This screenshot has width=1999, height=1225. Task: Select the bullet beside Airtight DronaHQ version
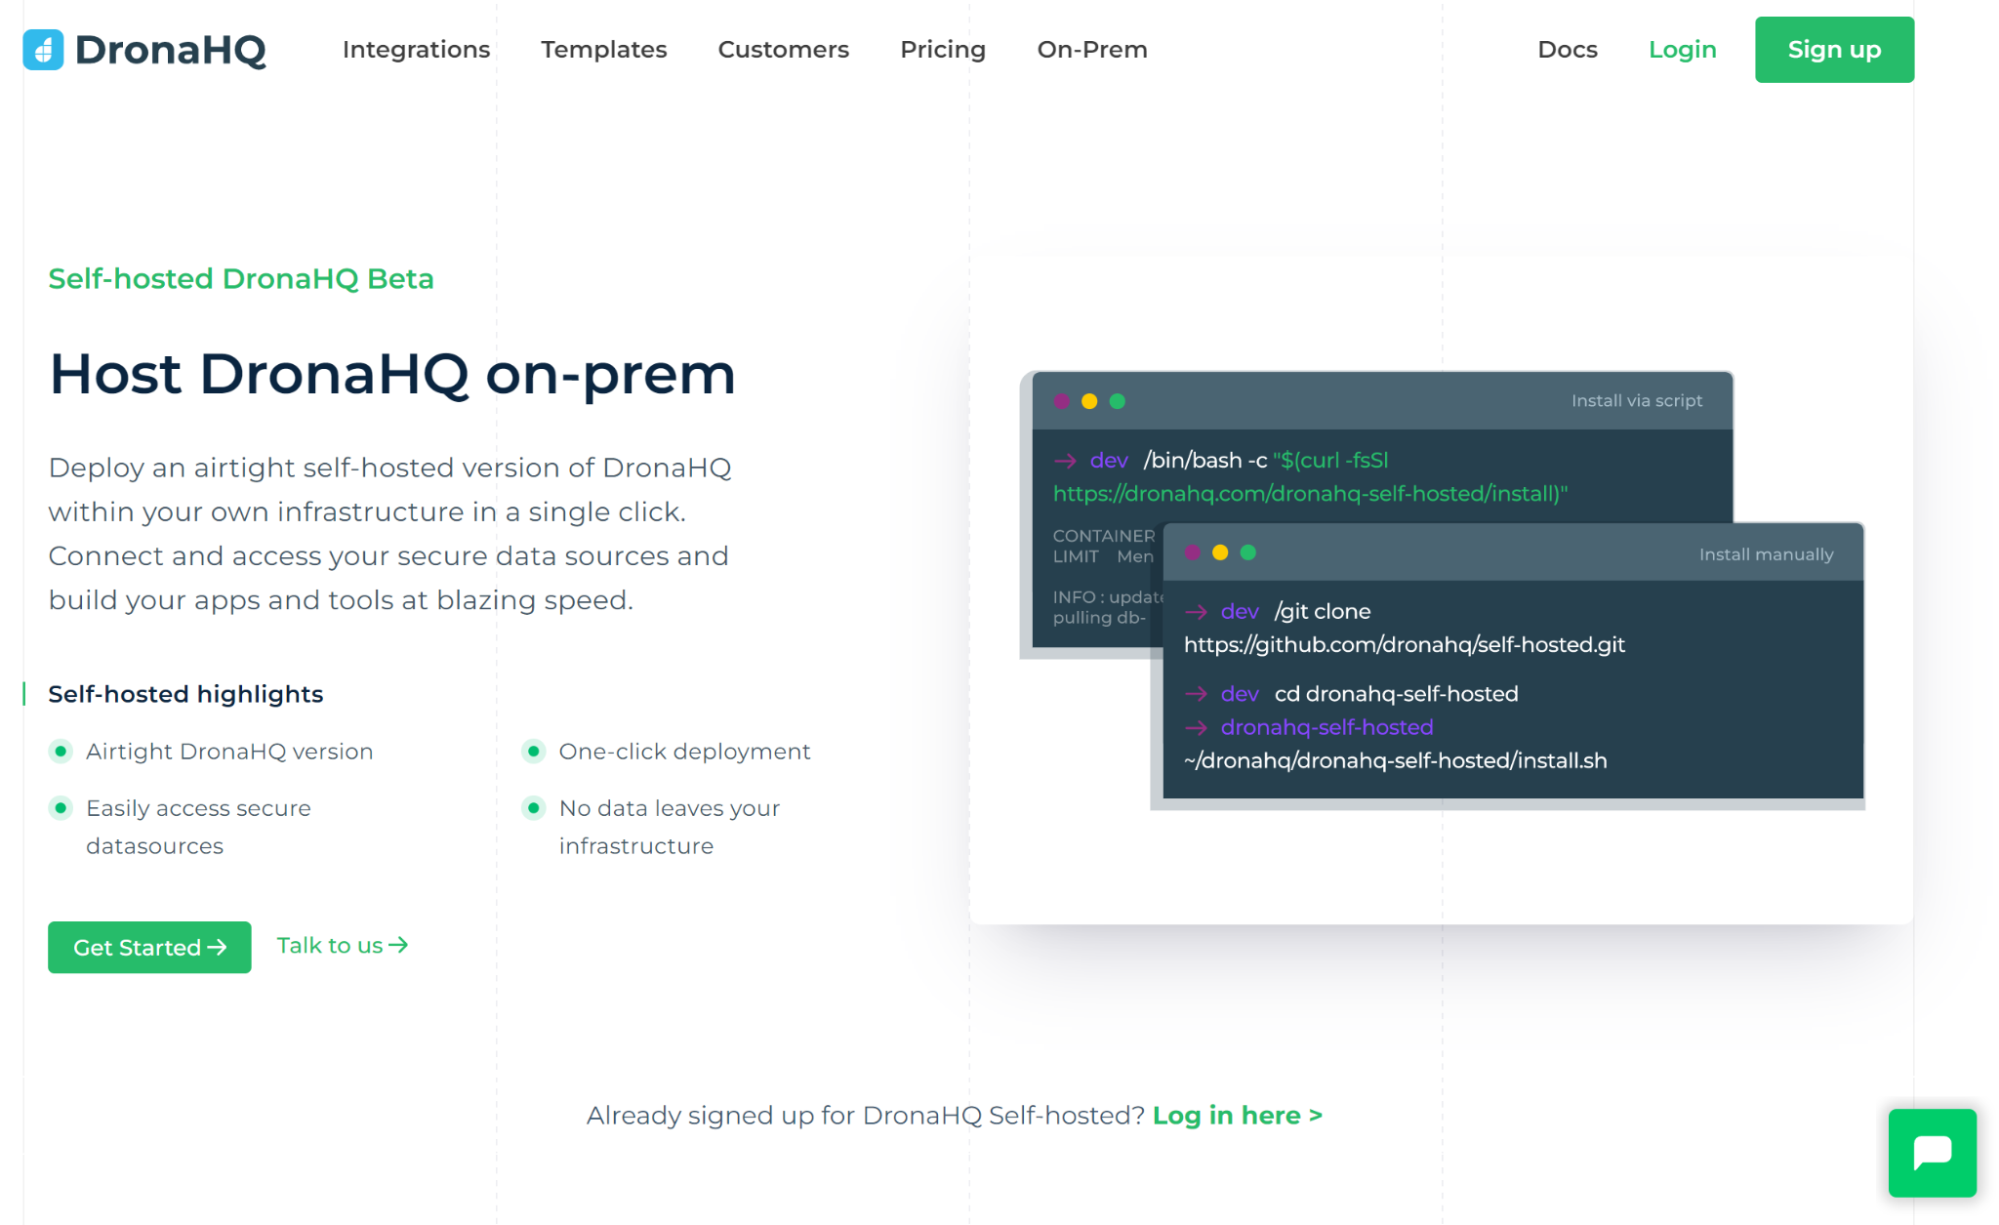[x=61, y=750]
